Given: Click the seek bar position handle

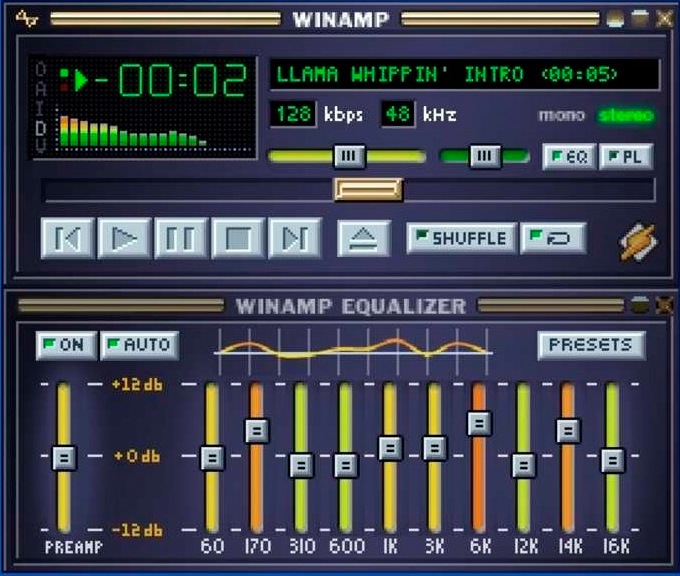Looking at the screenshot, I should point(368,190).
